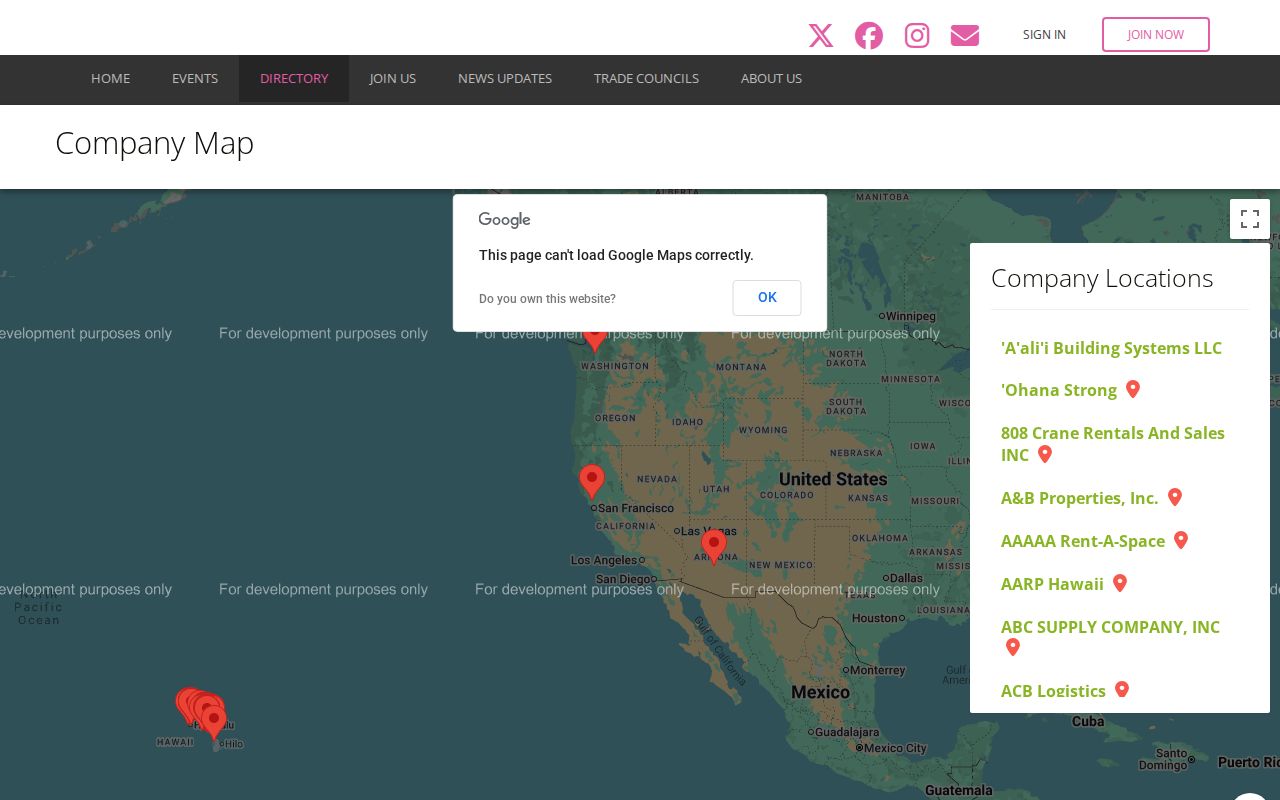
Task: Select the map marker near San Francisco
Action: (x=592, y=481)
